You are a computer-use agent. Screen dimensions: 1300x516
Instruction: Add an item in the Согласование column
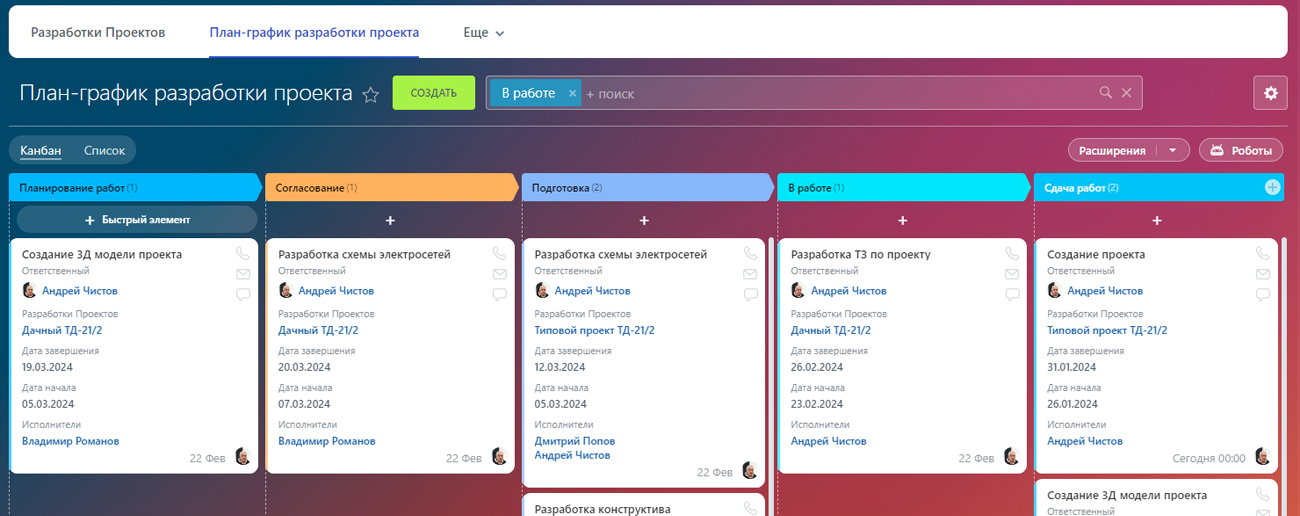tap(390, 220)
